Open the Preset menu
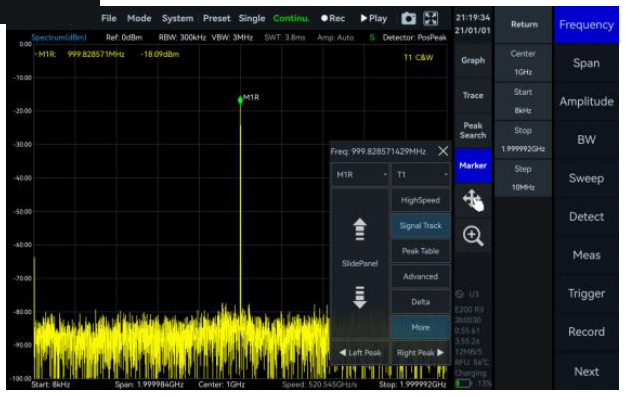The height and width of the screenshot is (396, 625). click(x=216, y=18)
